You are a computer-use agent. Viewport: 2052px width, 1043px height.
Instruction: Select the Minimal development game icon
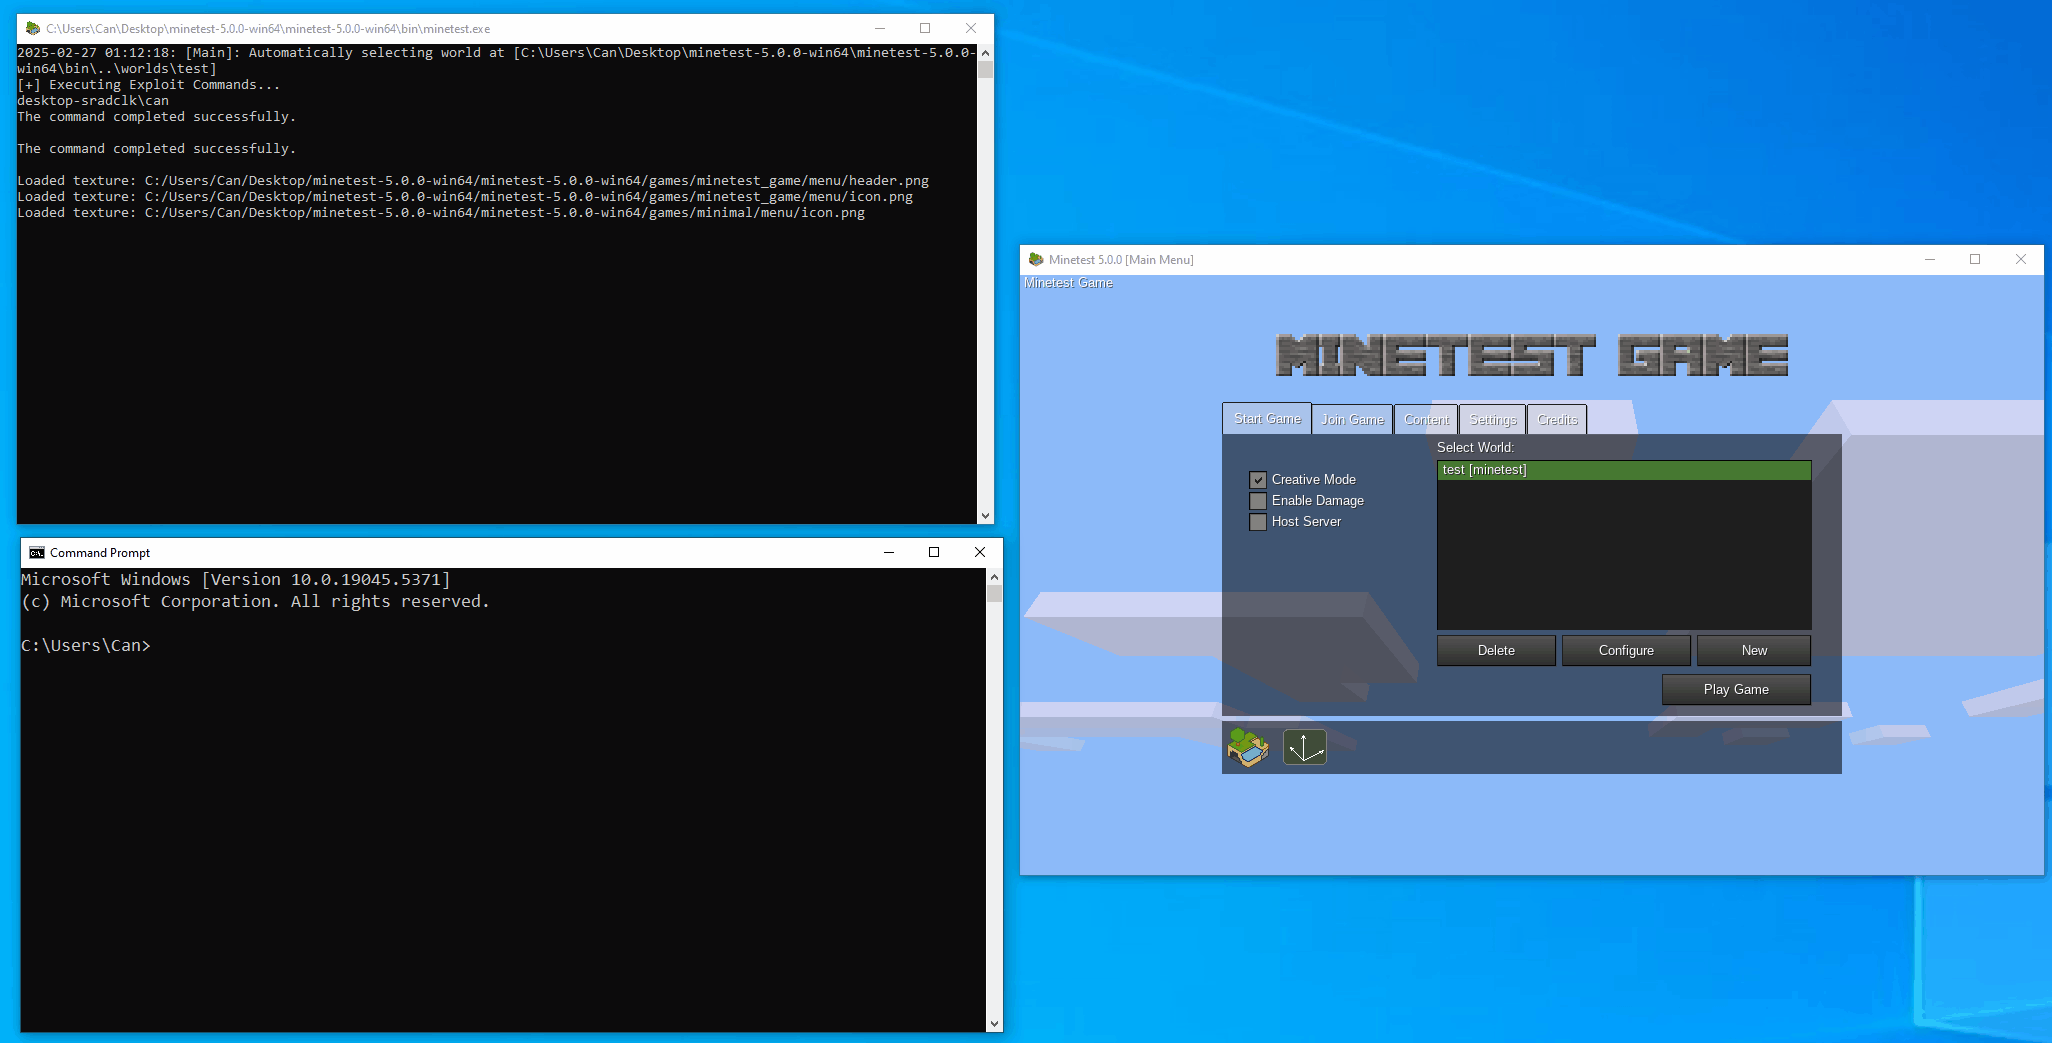click(1305, 747)
